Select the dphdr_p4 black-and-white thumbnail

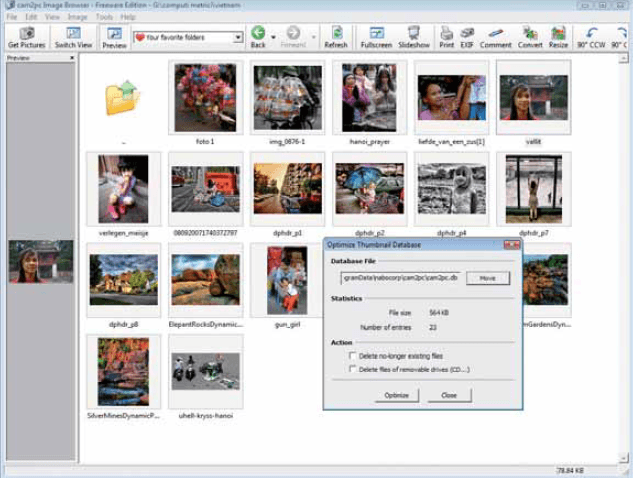tap(452, 188)
